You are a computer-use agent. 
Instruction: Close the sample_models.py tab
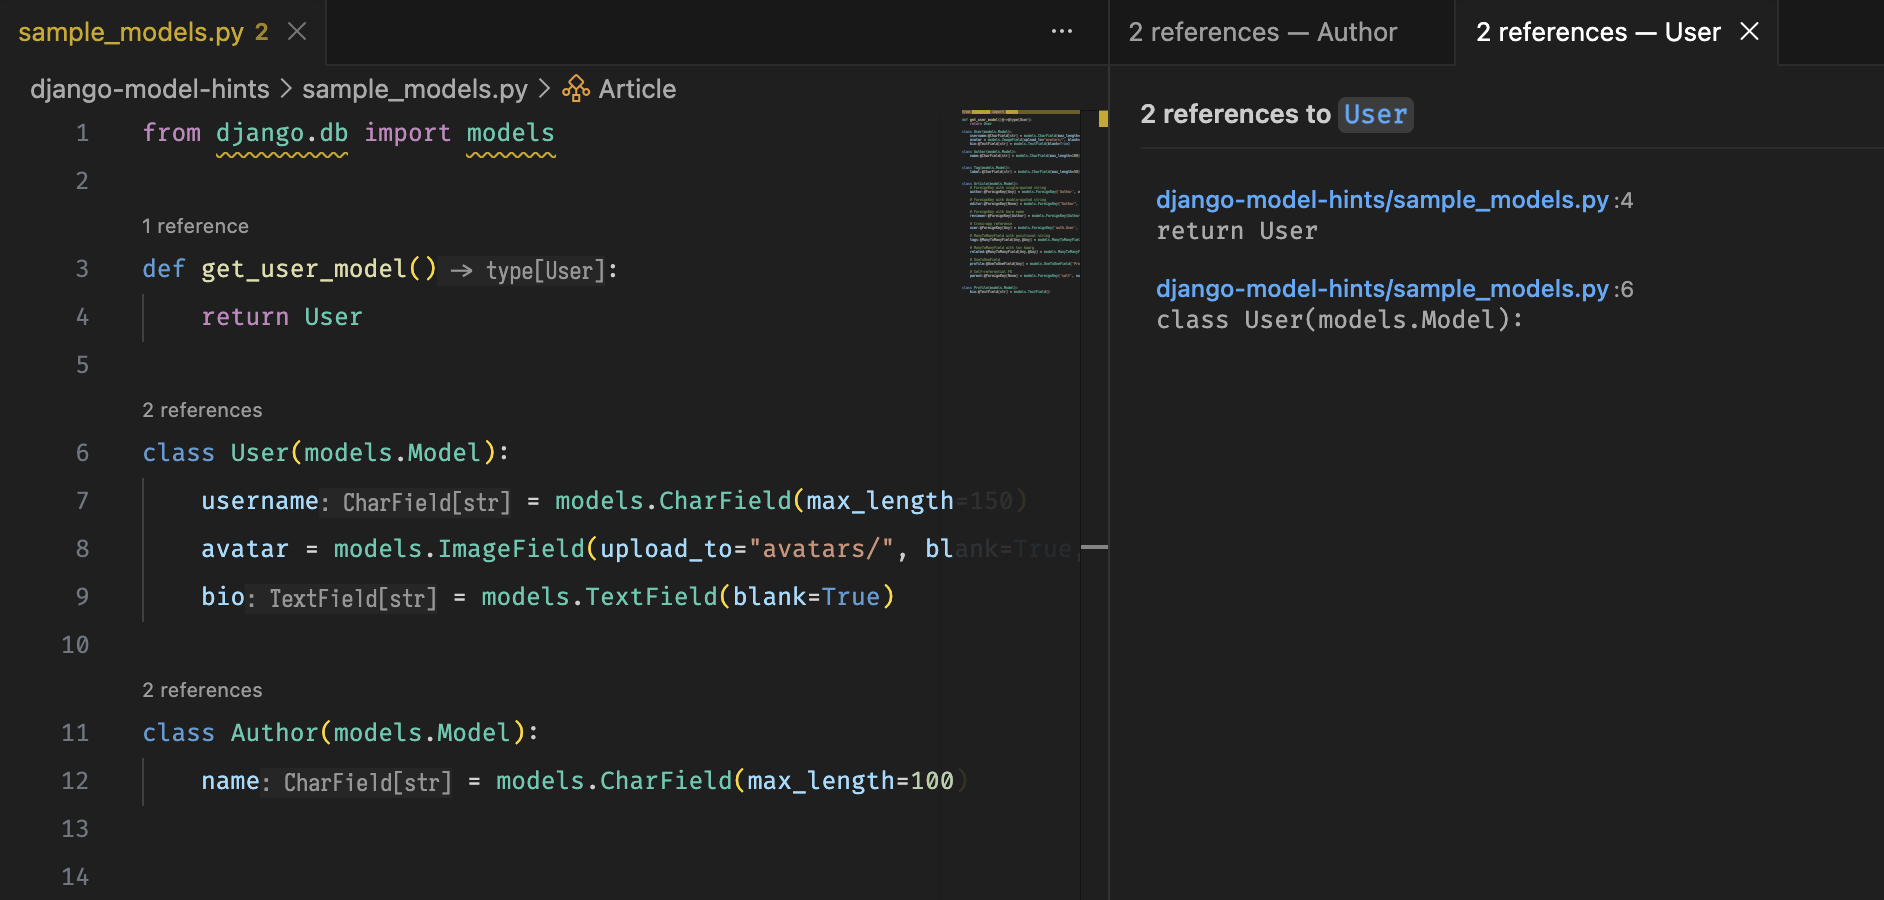coord(297,32)
